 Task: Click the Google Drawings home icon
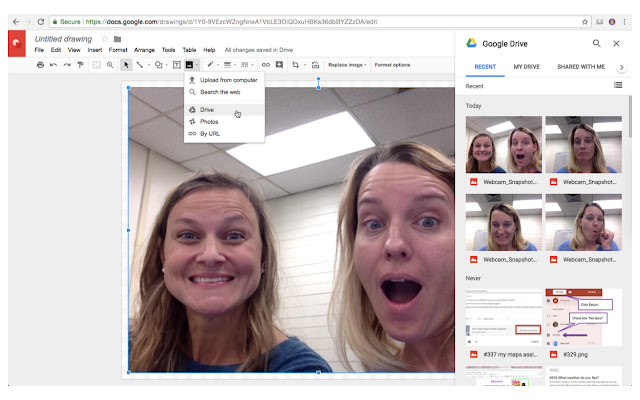(x=17, y=43)
